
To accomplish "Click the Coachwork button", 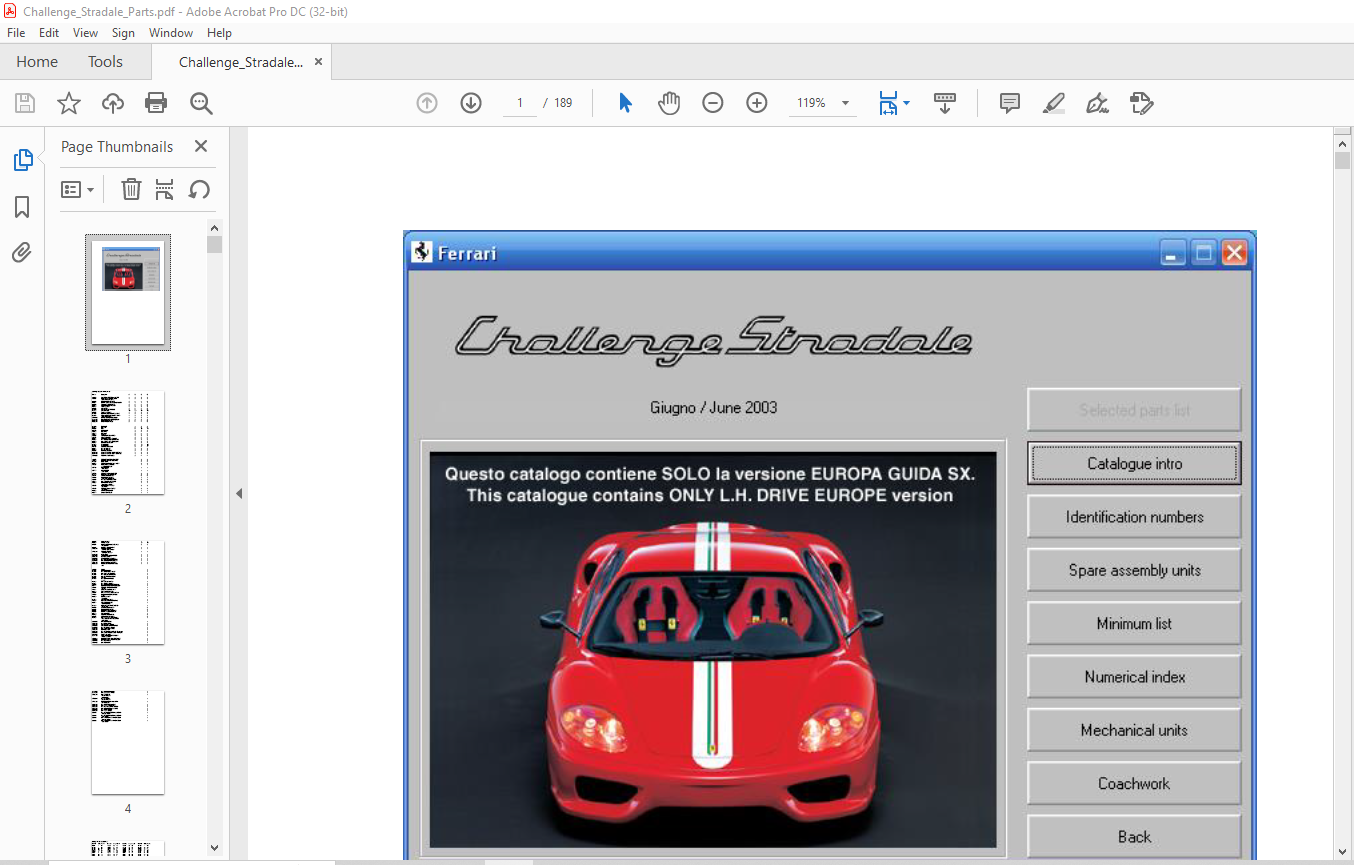I will point(1134,784).
